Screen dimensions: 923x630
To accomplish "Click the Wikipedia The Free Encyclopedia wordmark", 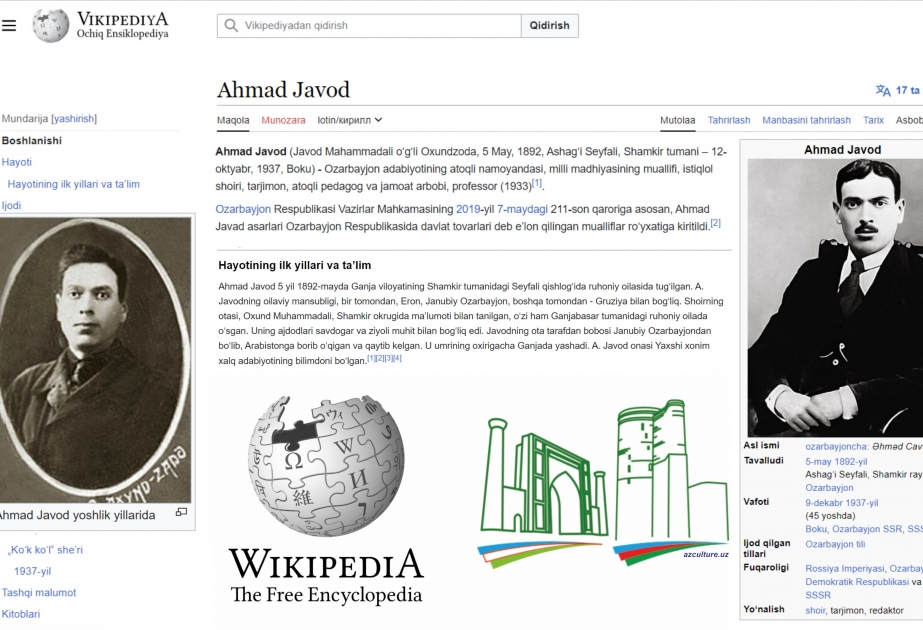I will click(326, 576).
